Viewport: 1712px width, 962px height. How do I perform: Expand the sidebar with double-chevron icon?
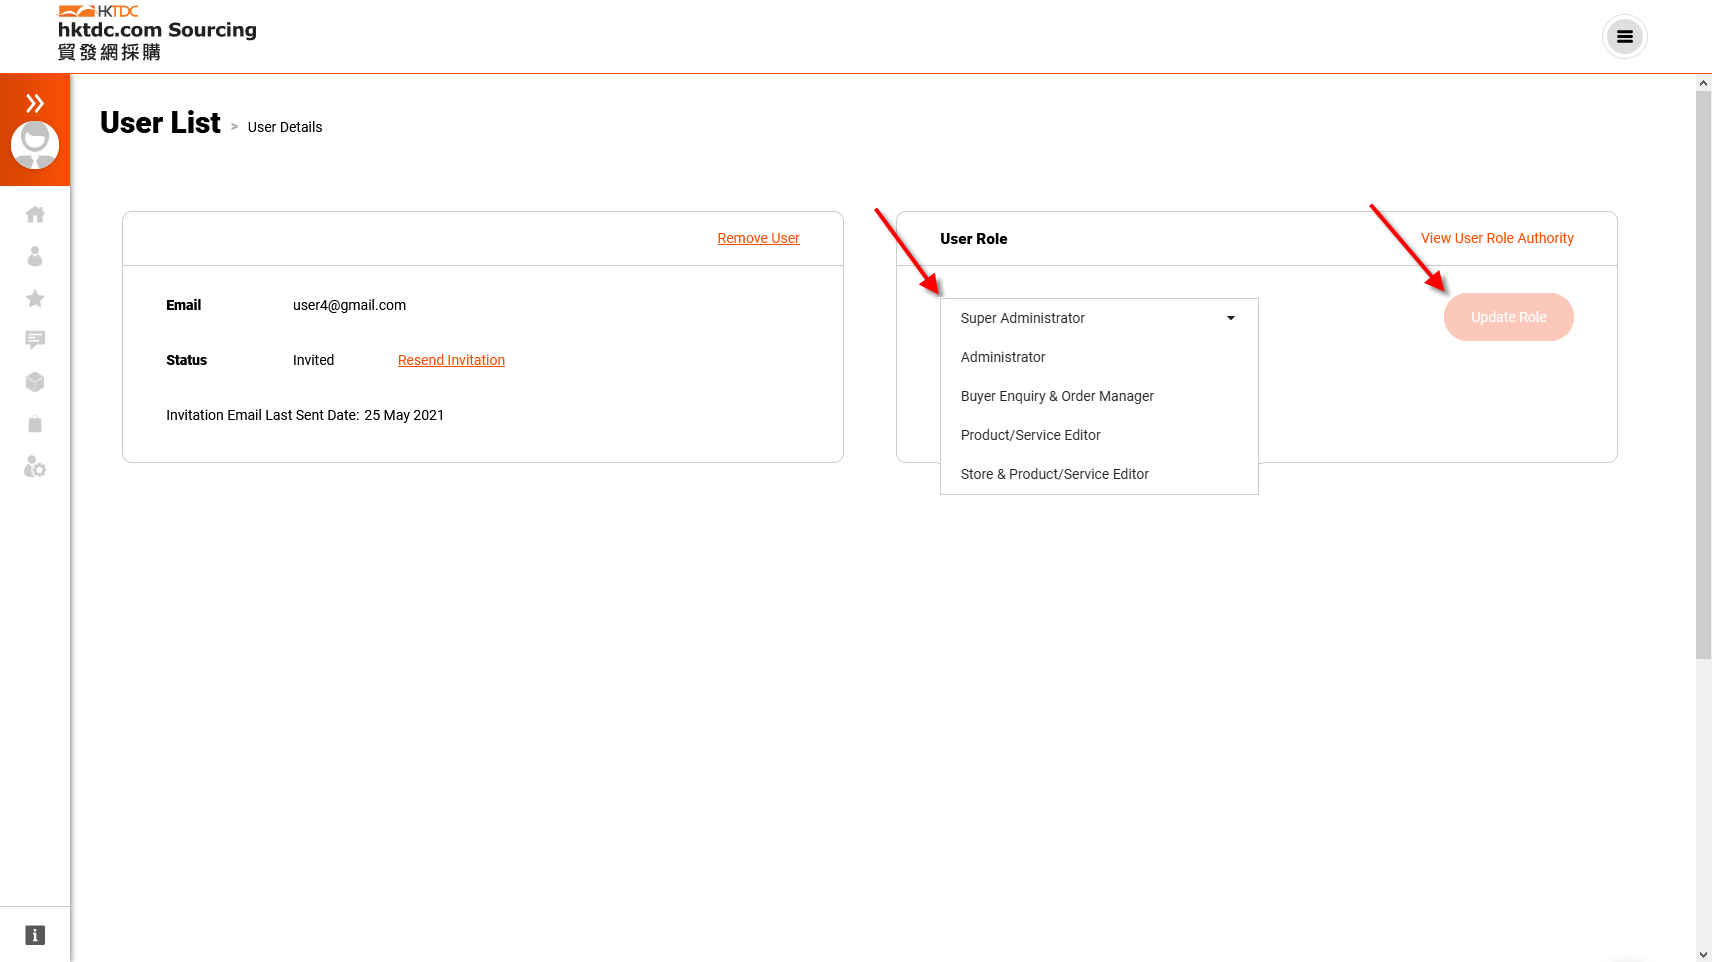point(35,103)
